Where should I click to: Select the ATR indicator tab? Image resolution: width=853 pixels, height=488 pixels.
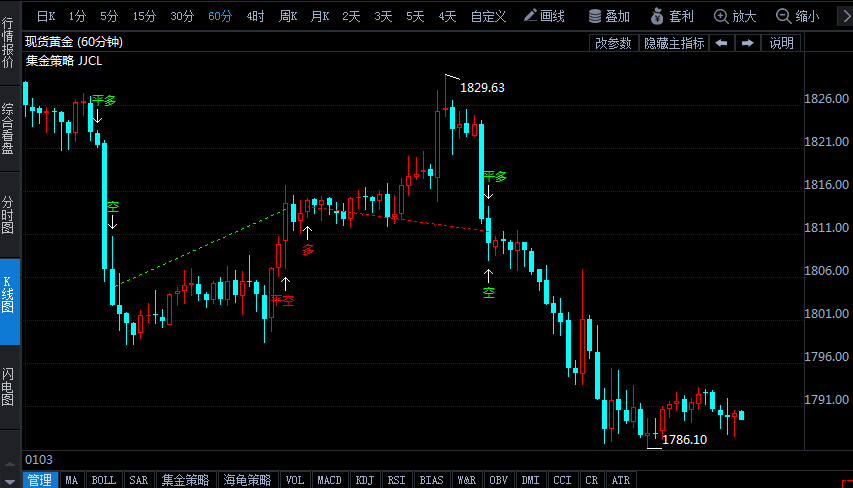pos(621,480)
